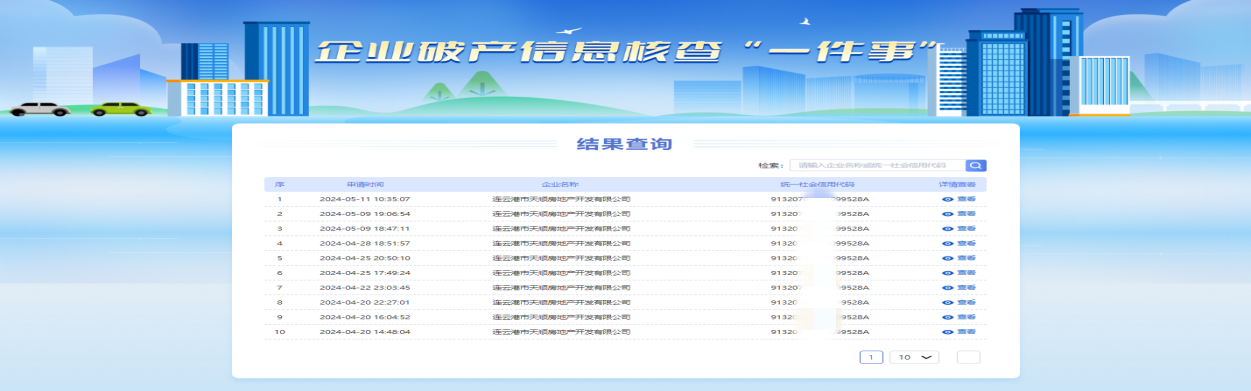Image resolution: width=1251 pixels, height=391 pixels.
Task: Focus the enterprise name search field
Action: [x=877, y=165]
